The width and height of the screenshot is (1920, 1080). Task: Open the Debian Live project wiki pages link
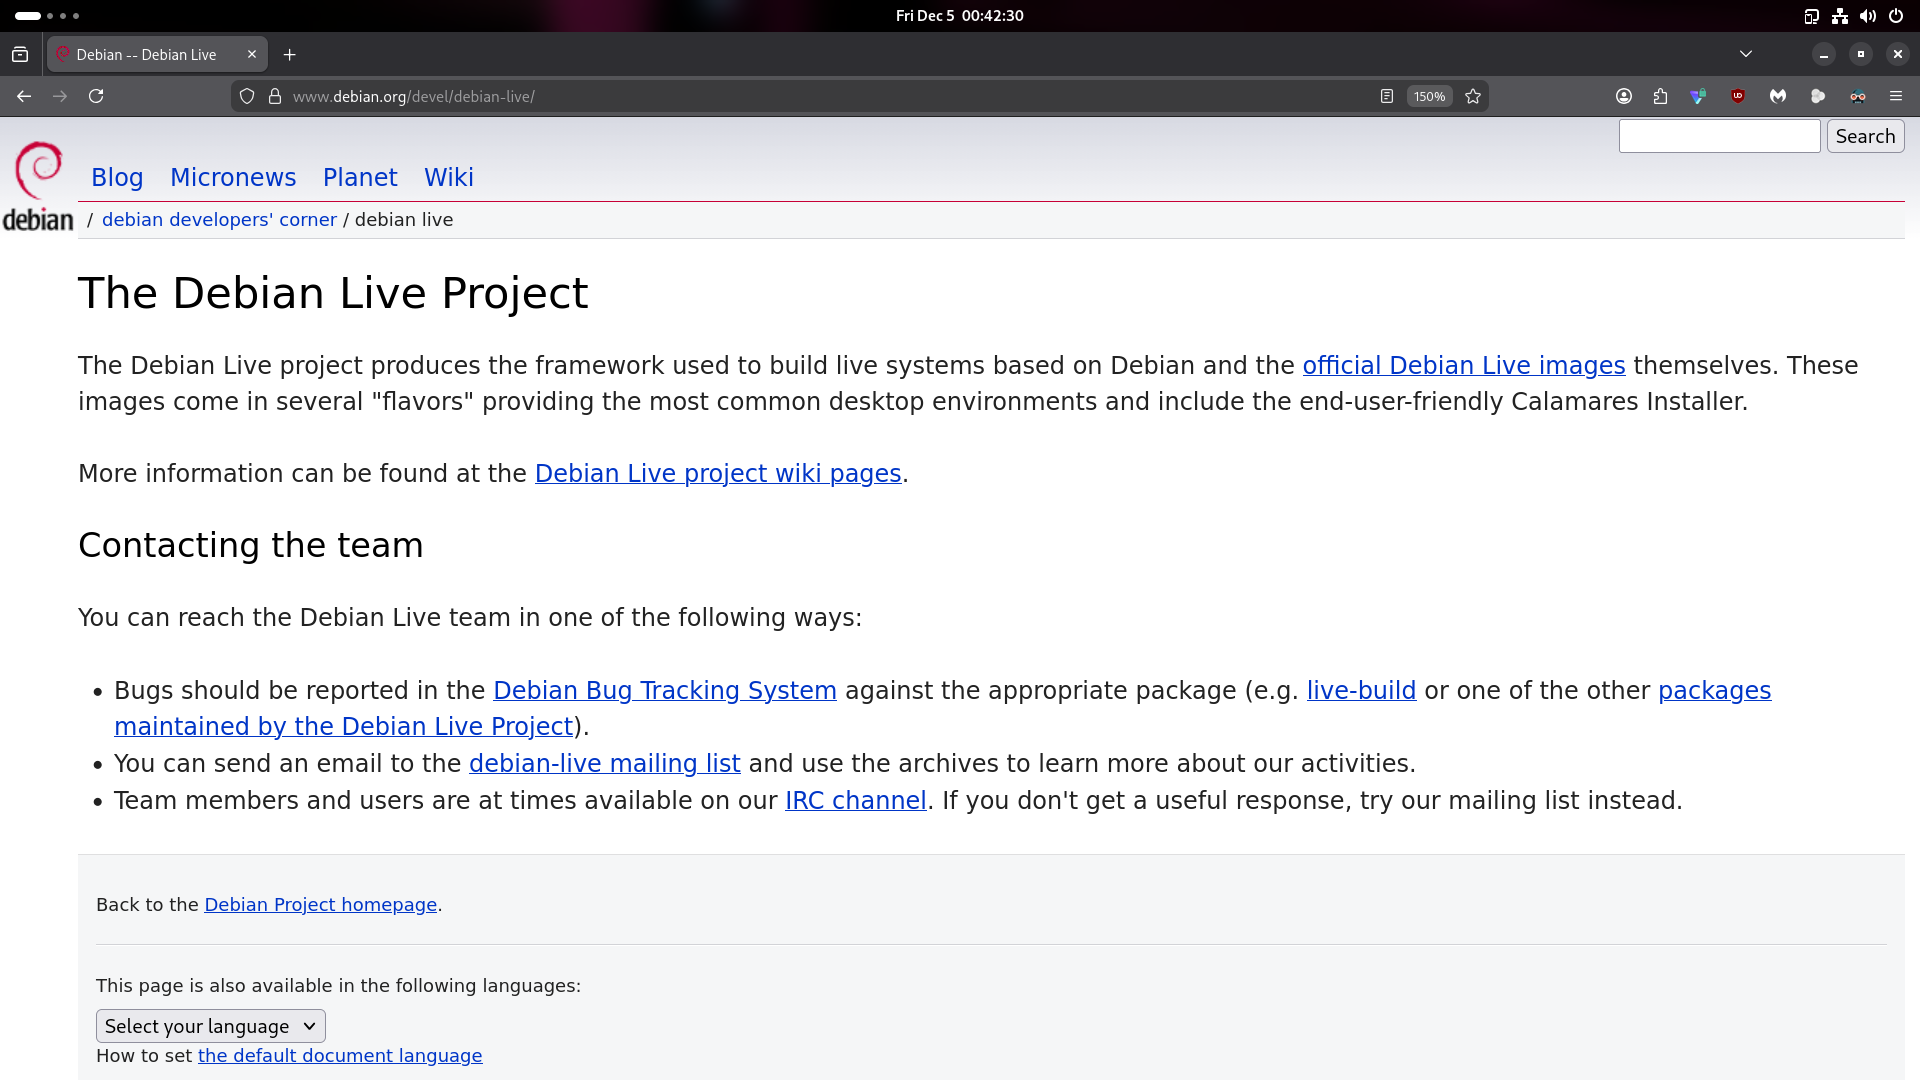(x=717, y=473)
